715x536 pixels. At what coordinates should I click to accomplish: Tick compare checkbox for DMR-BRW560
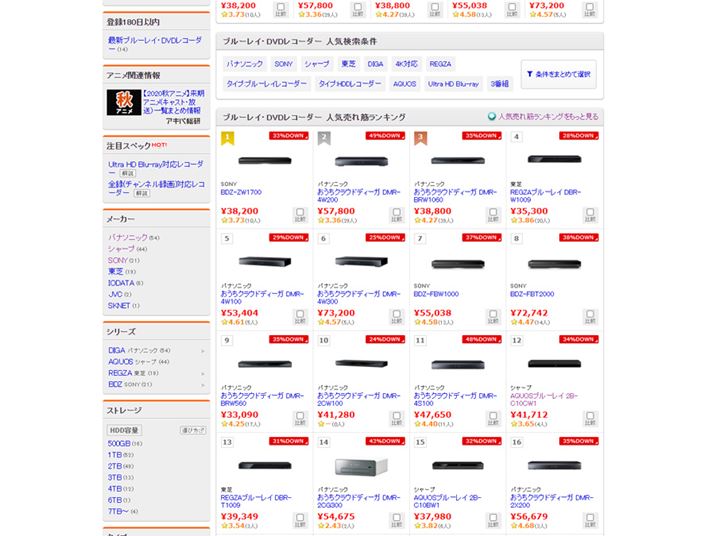(x=300, y=418)
